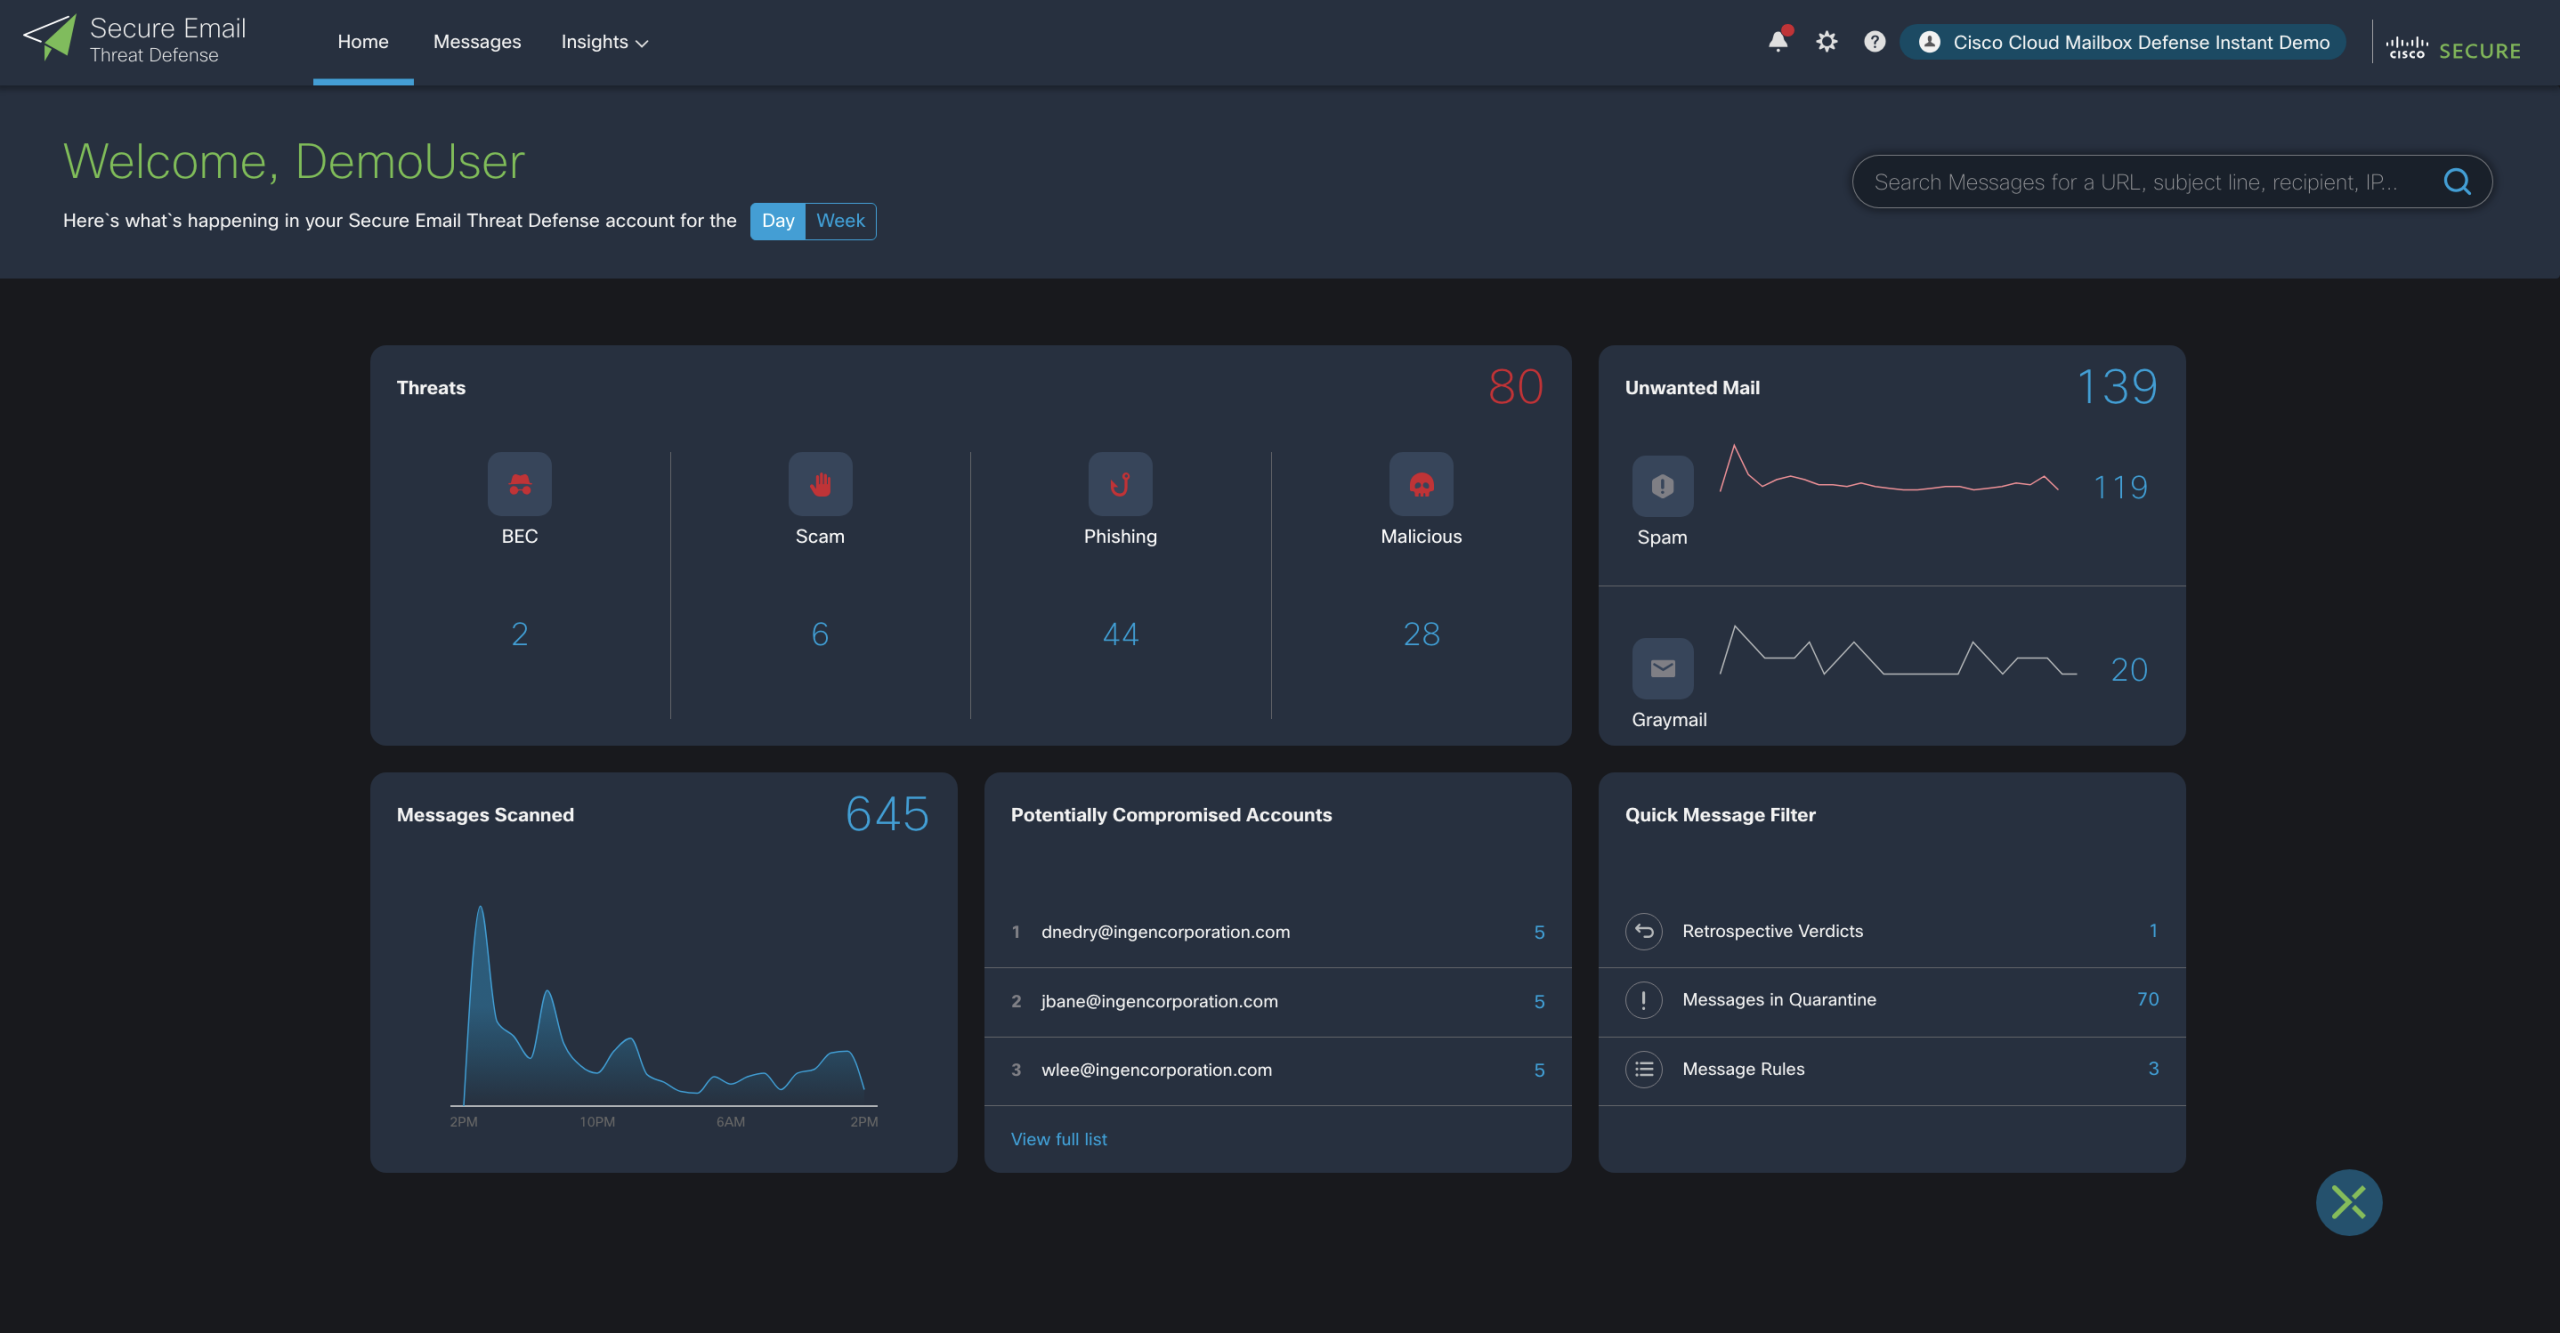Click the Malicious count 28

[x=1421, y=634]
